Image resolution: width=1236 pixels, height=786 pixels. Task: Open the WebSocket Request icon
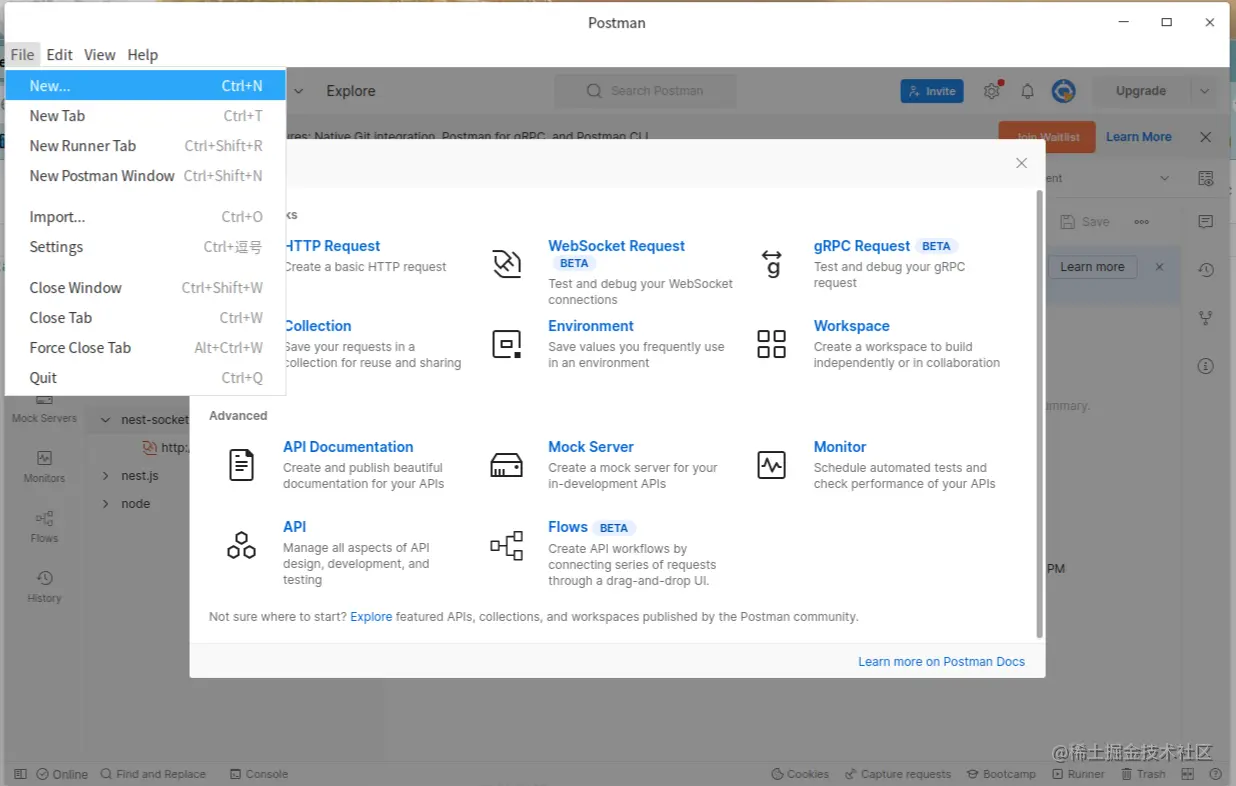click(x=507, y=264)
